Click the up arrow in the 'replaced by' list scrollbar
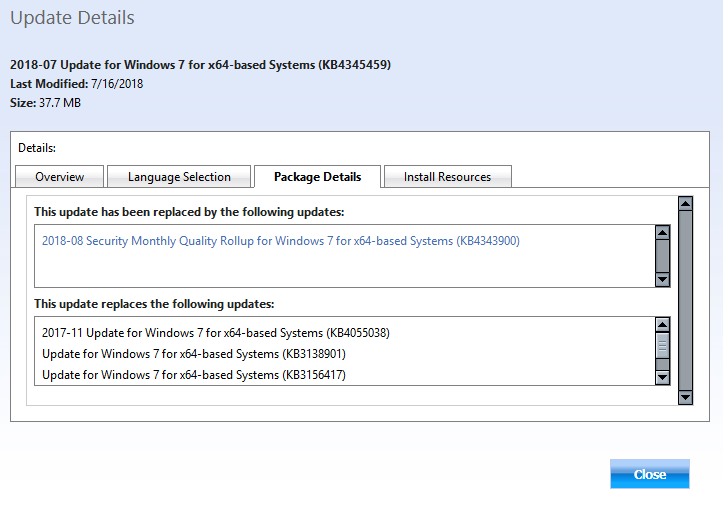Screen dimensions: 723x516 point(662,233)
